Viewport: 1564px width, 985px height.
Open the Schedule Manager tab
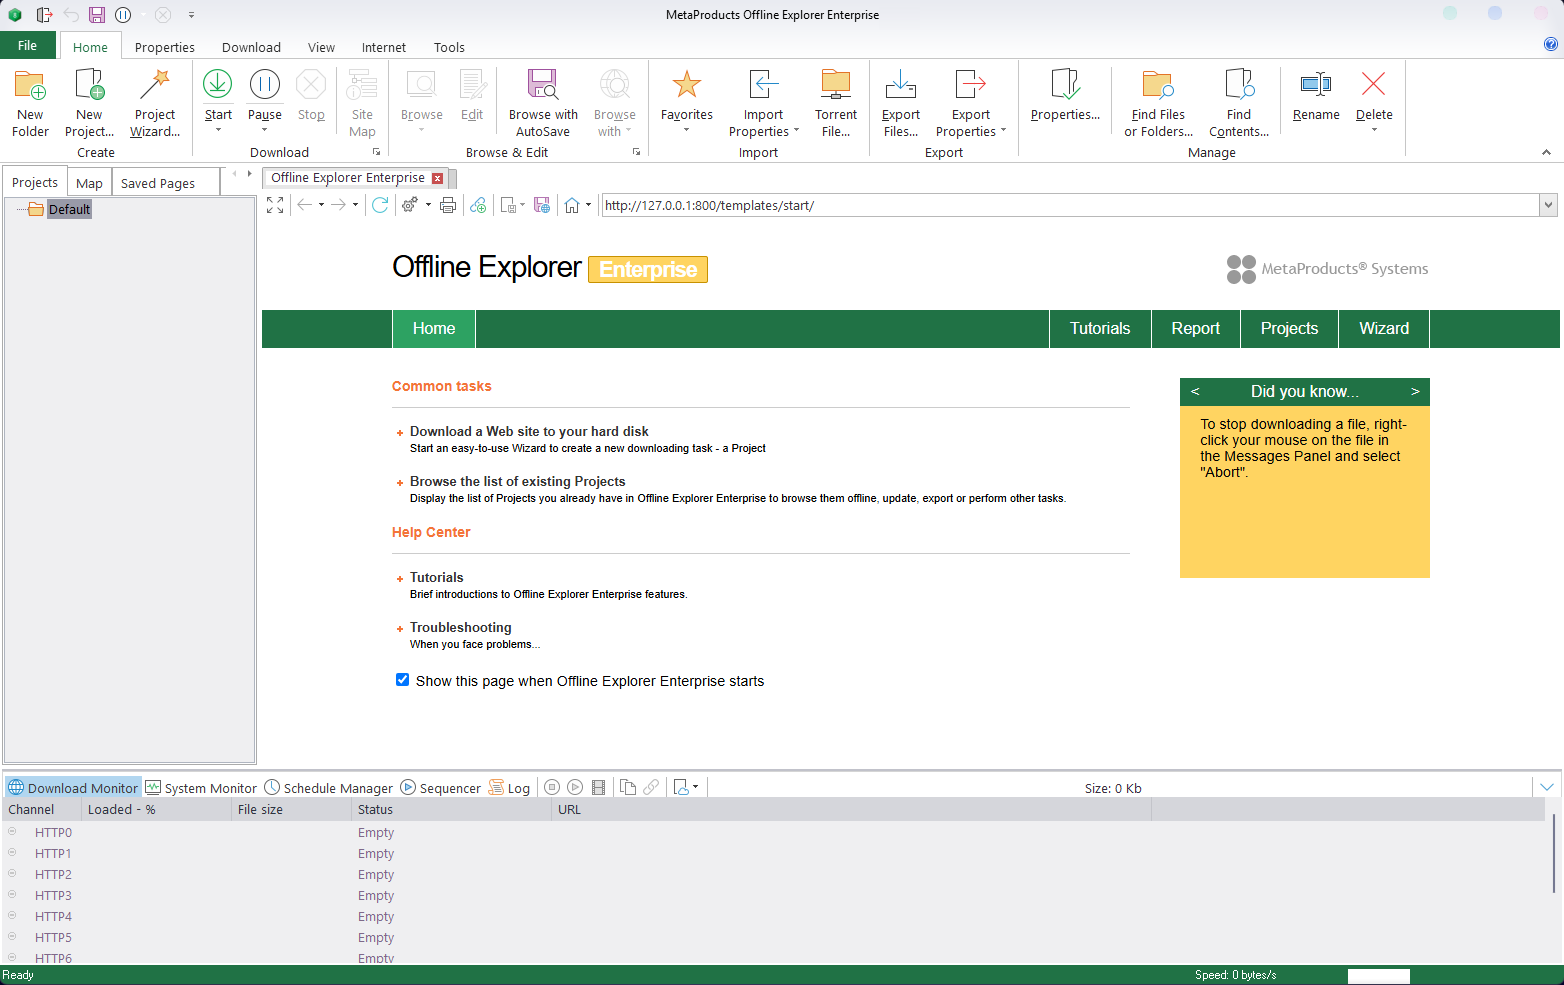coord(329,788)
